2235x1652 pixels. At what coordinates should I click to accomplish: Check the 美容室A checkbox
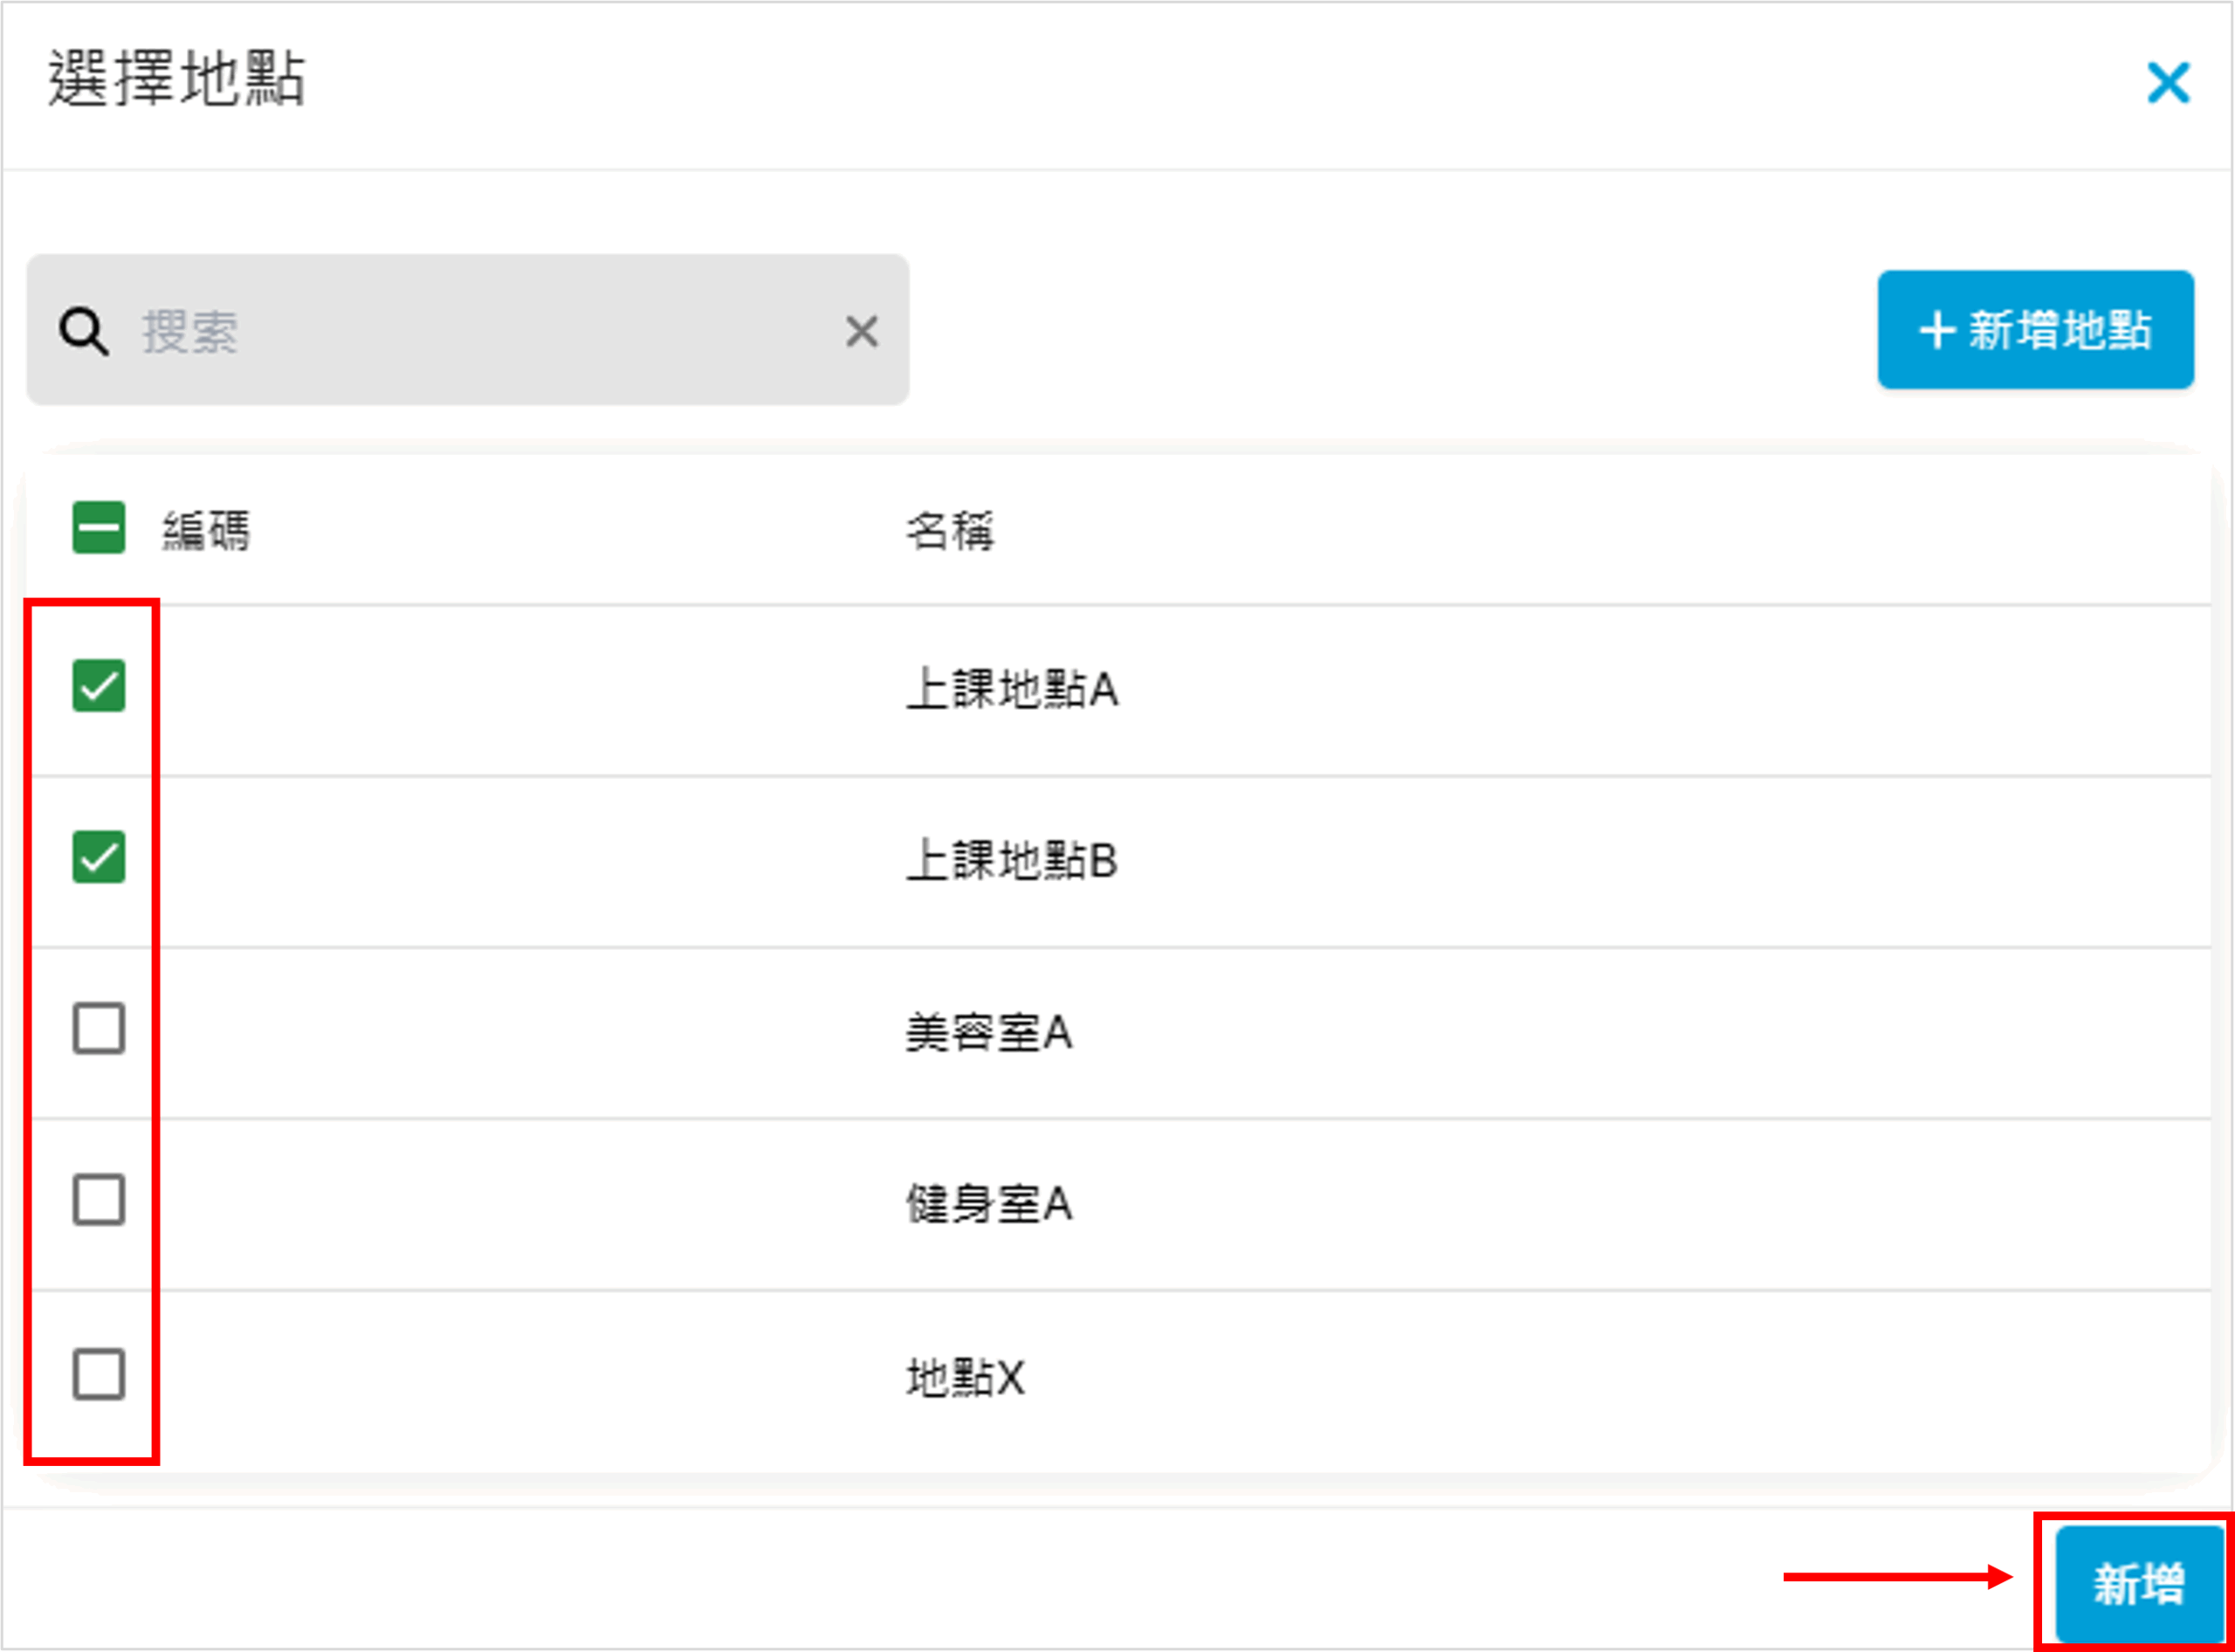[99, 1029]
